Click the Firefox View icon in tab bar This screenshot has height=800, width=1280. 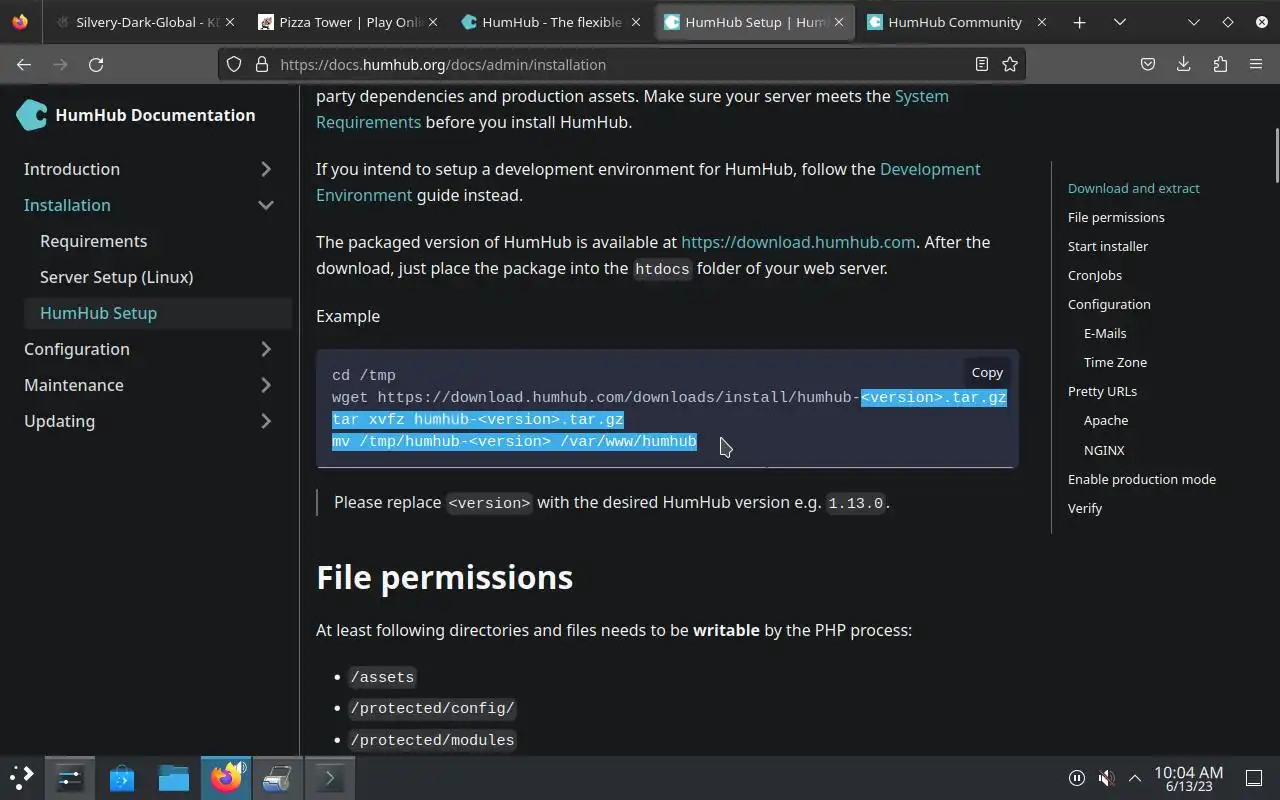pyautogui.click(x=20, y=22)
